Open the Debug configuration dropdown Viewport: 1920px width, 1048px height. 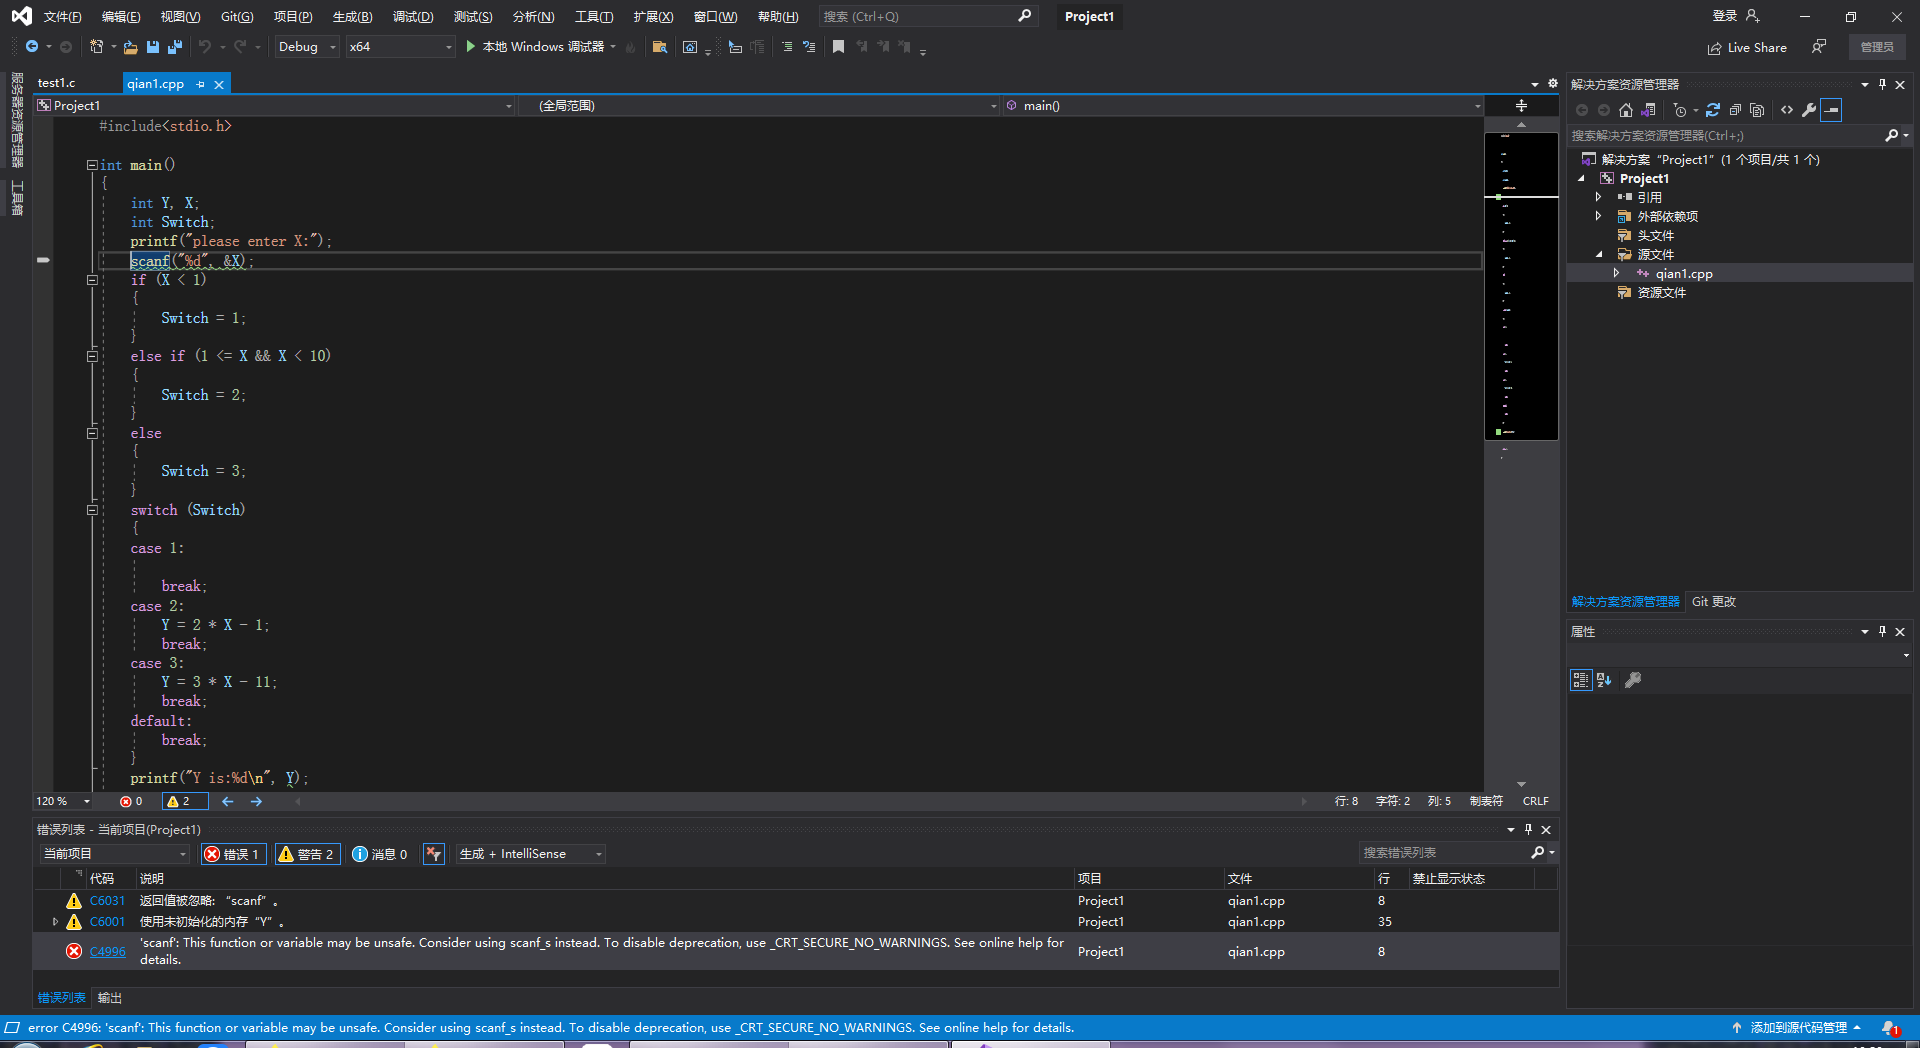(x=308, y=47)
